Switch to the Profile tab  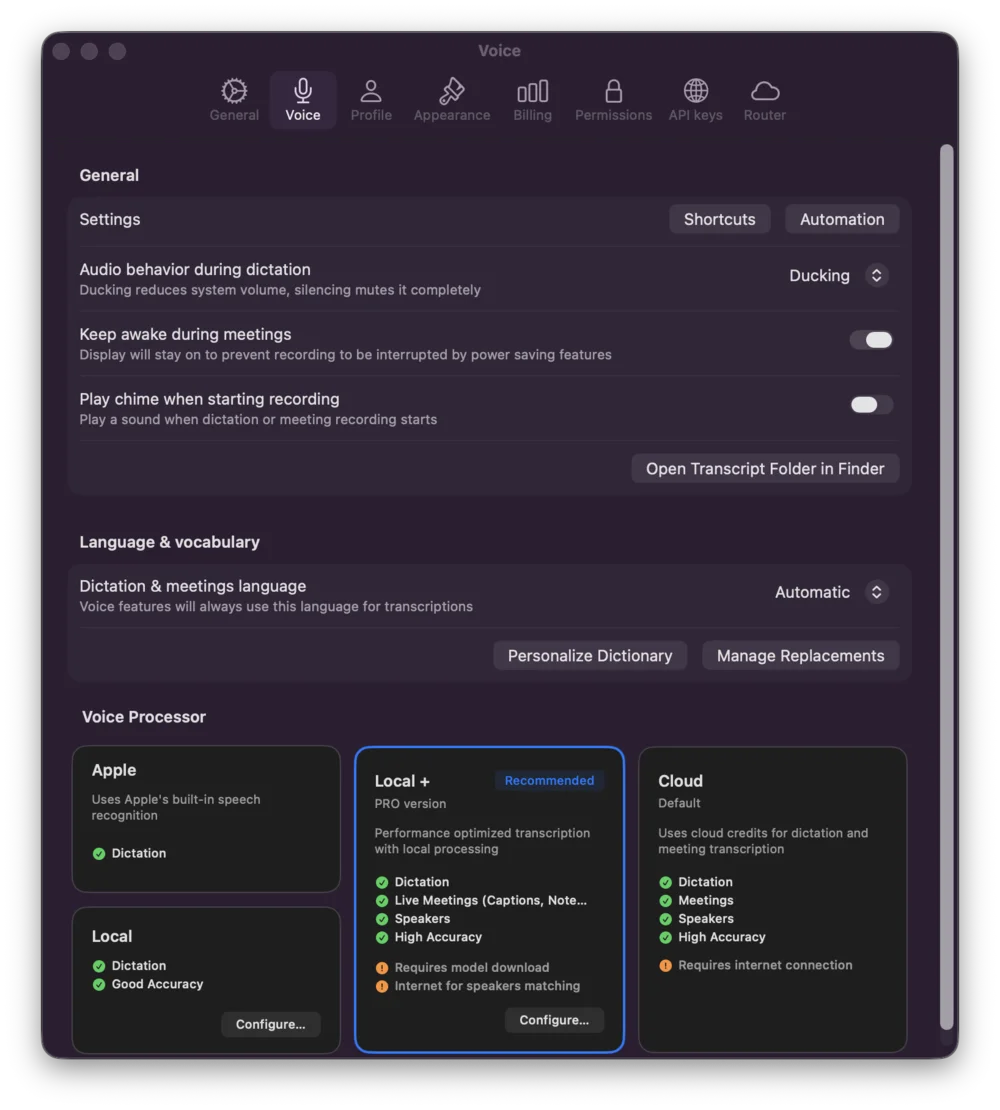[371, 98]
